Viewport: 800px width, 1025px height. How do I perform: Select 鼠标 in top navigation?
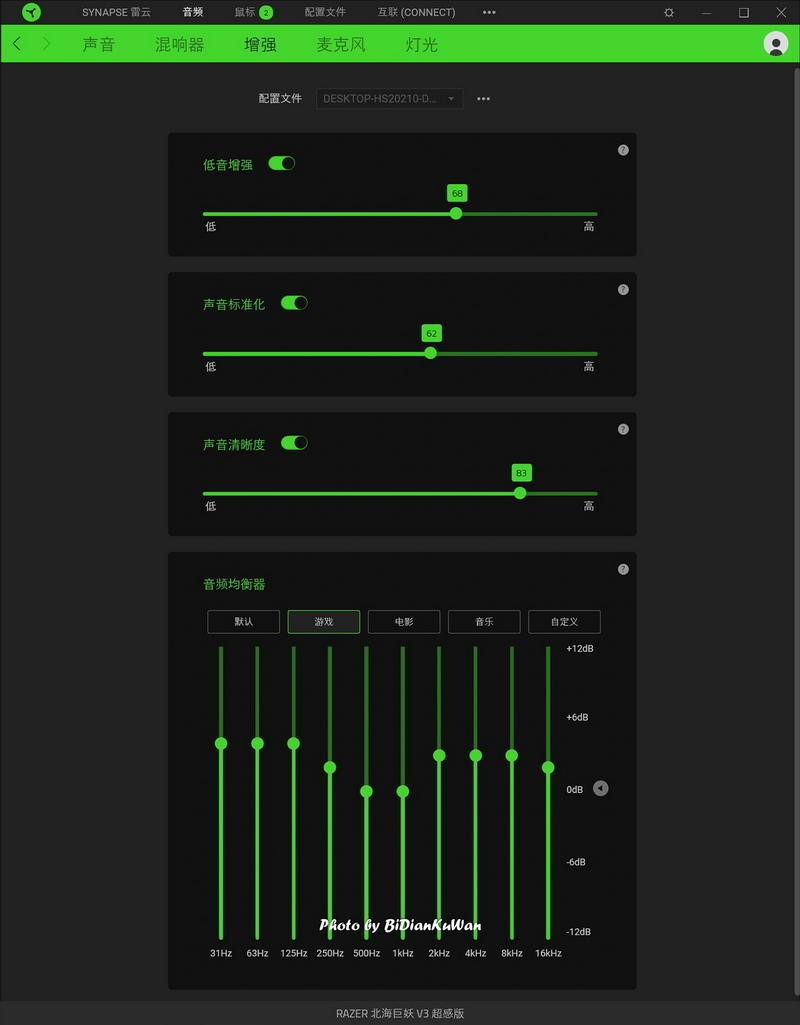245,12
